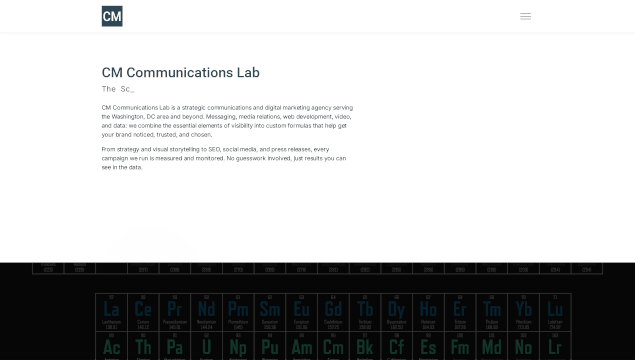Click the Th Thorium element tile
This screenshot has height=360, width=640.
143,346
